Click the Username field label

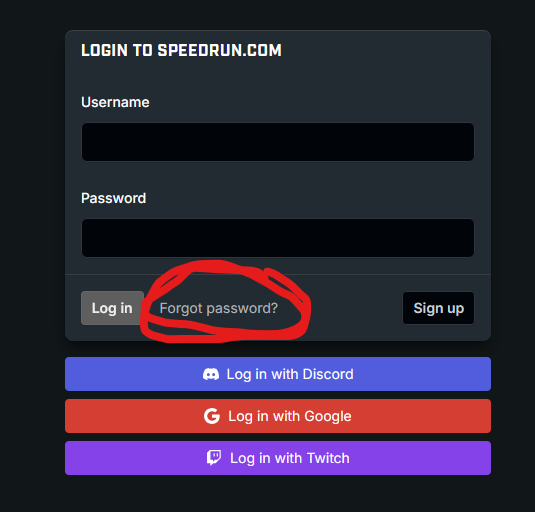(115, 102)
